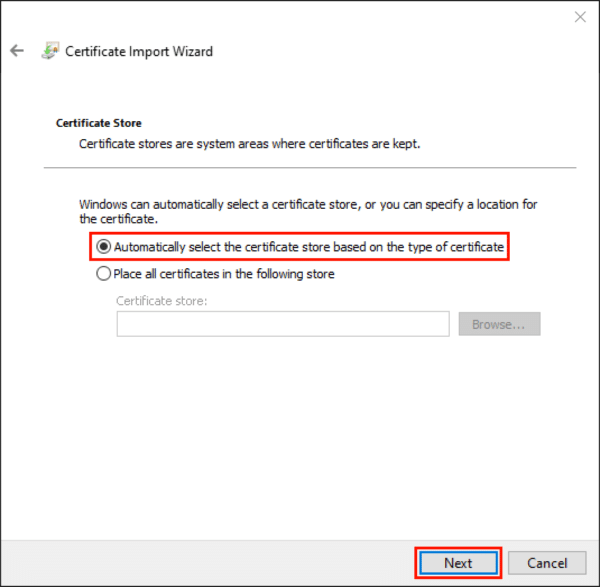Click inside the Certificate store text field
Viewport: 600px width, 587px height.
click(x=282, y=324)
